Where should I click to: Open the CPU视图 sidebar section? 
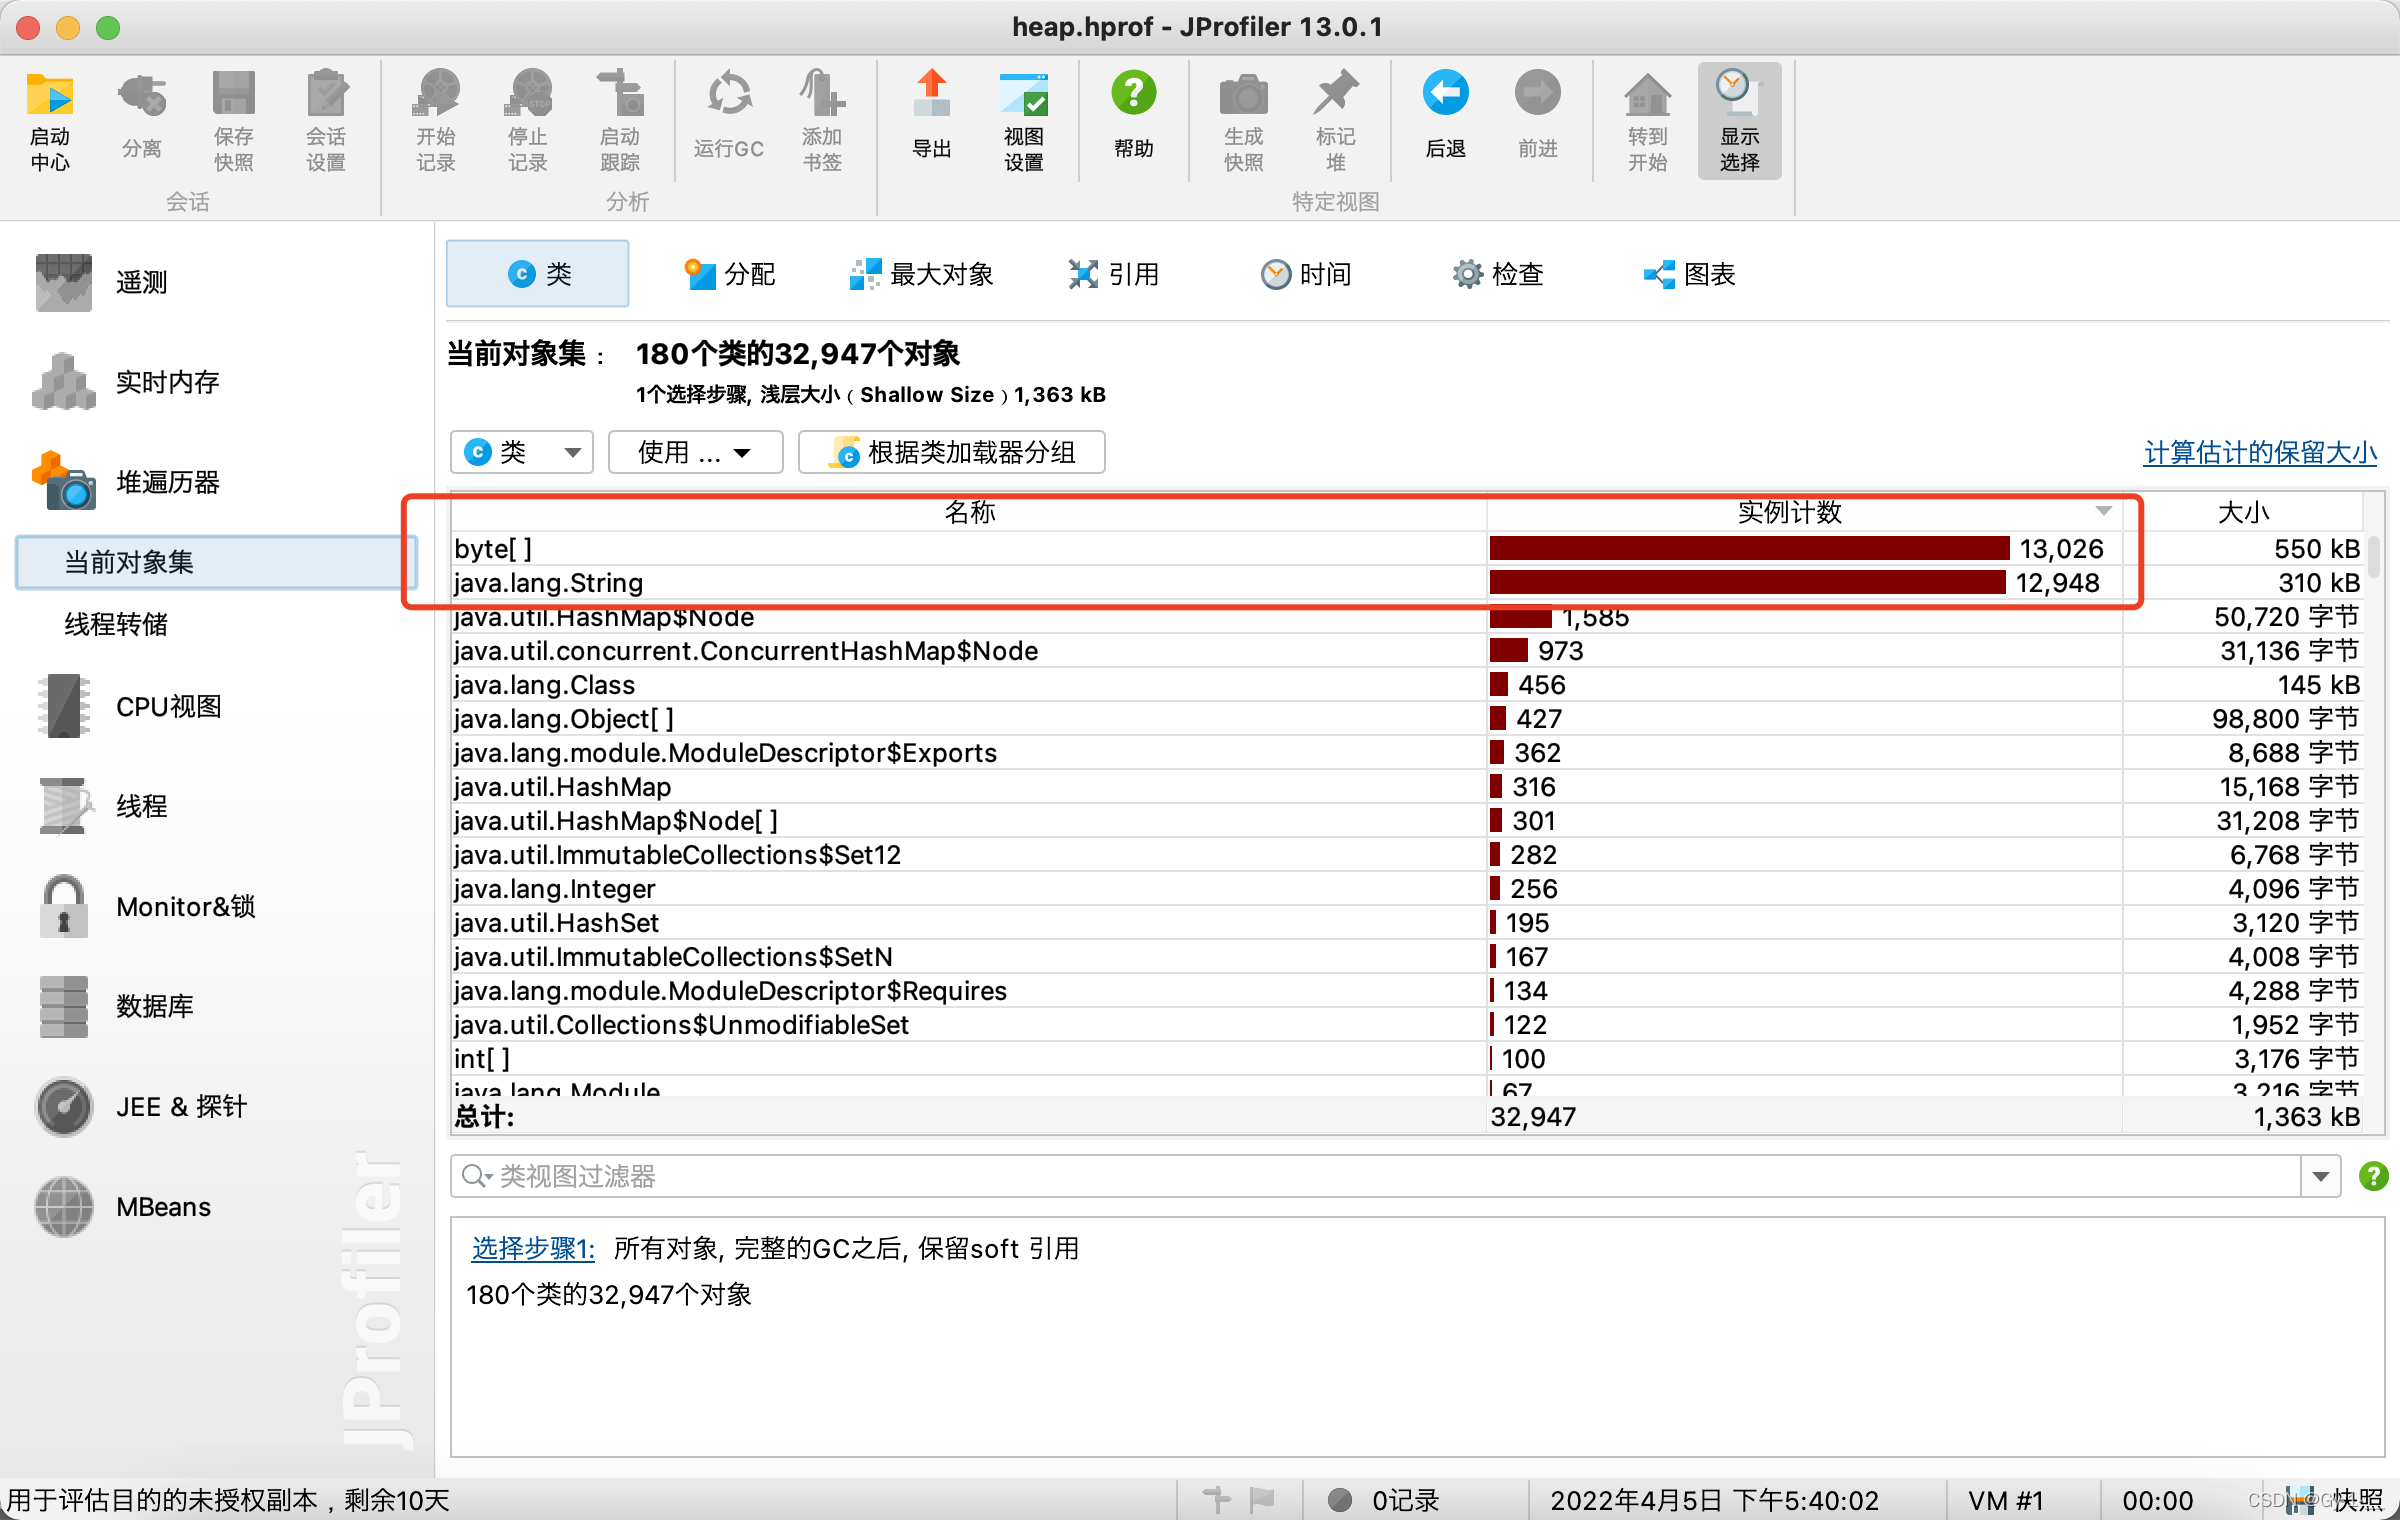[168, 706]
